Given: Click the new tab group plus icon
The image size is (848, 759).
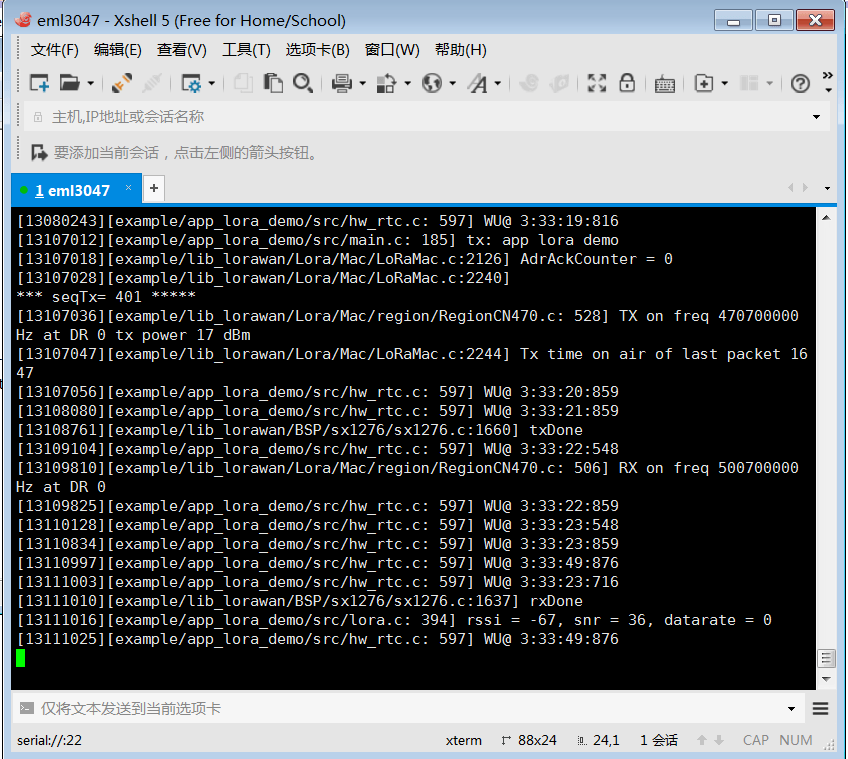Looking at the screenshot, I should click(704, 83).
